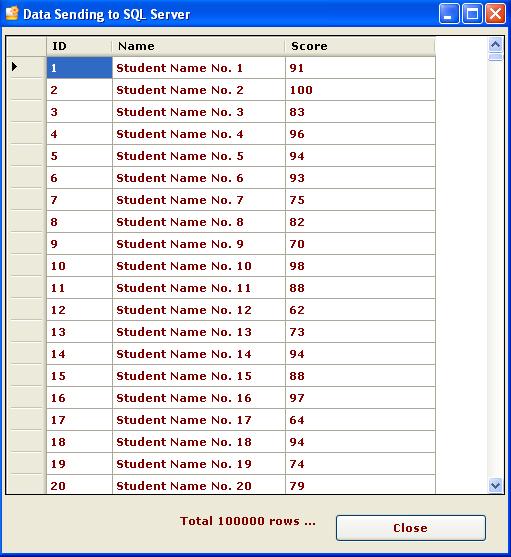511x557 pixels.
Task: Select cell 'Student Name No. 5'
Action: click(199, 156)
